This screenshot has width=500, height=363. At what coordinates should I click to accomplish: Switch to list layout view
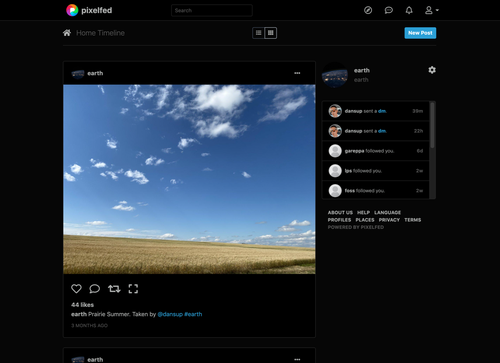tap(258, 33)
